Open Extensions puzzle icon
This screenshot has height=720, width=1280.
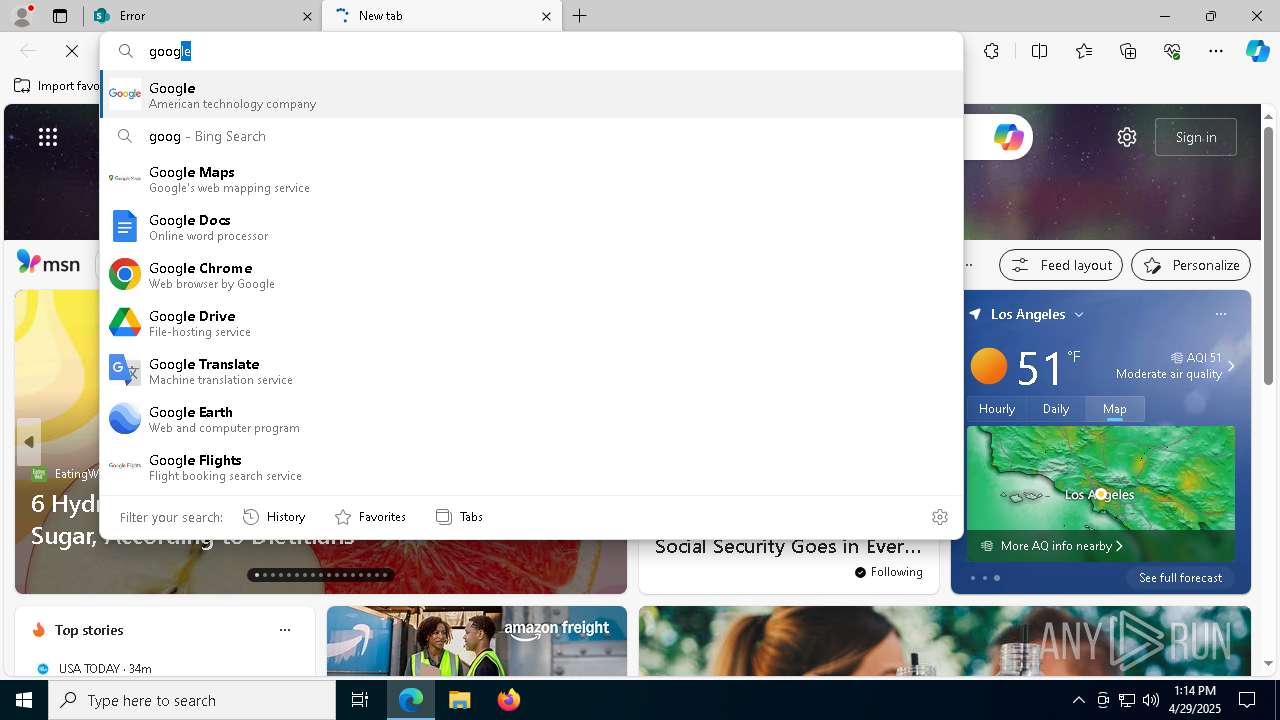pos(991,51)
